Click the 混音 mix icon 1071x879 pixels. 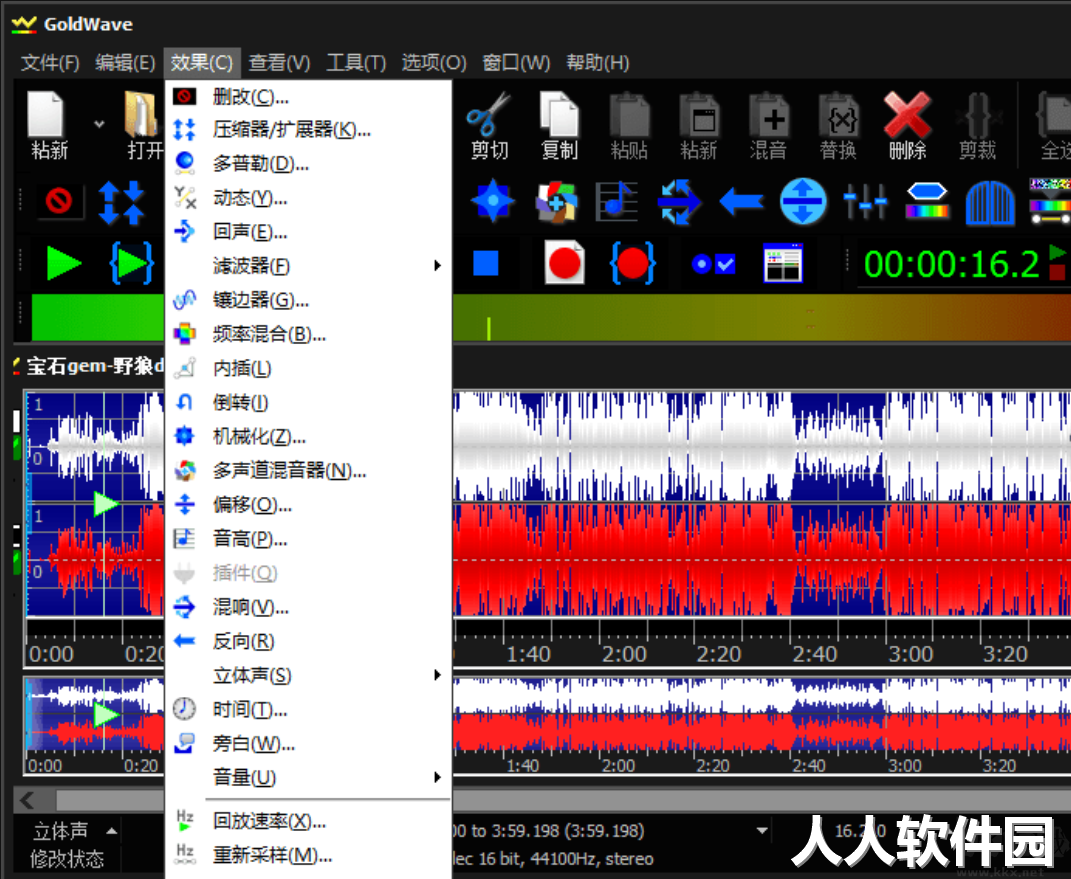coord(769,115)
